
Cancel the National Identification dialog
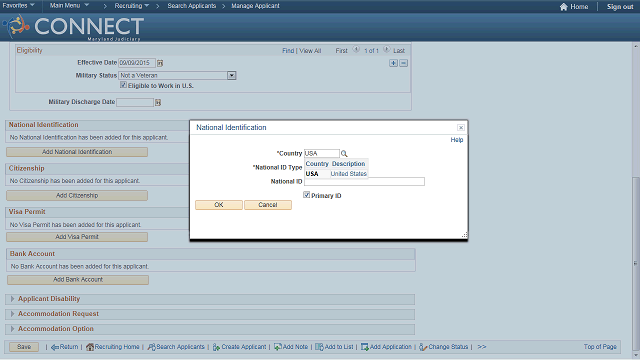tap(268, 205)
